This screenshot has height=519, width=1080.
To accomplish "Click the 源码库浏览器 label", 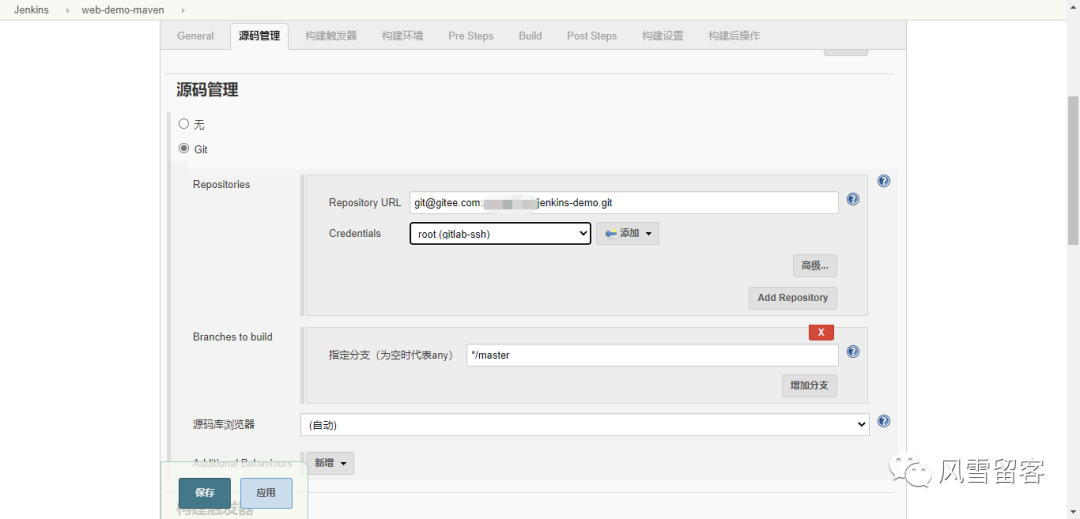I will point(223,424).
